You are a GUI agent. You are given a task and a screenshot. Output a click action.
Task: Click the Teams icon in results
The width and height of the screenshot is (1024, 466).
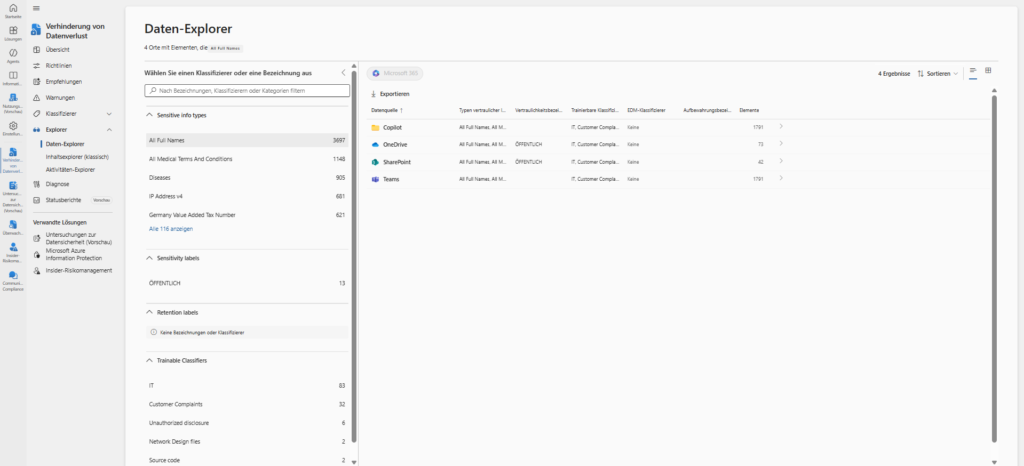pyautogui.click(x=375, y=178)
